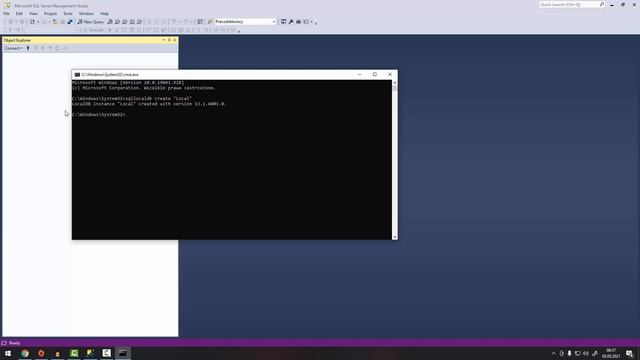Viewport: 640px width, 360px height.
Task: Click the Analysis Services MDX Query icon
Action: pyautogui.click(x=117, y=22)
